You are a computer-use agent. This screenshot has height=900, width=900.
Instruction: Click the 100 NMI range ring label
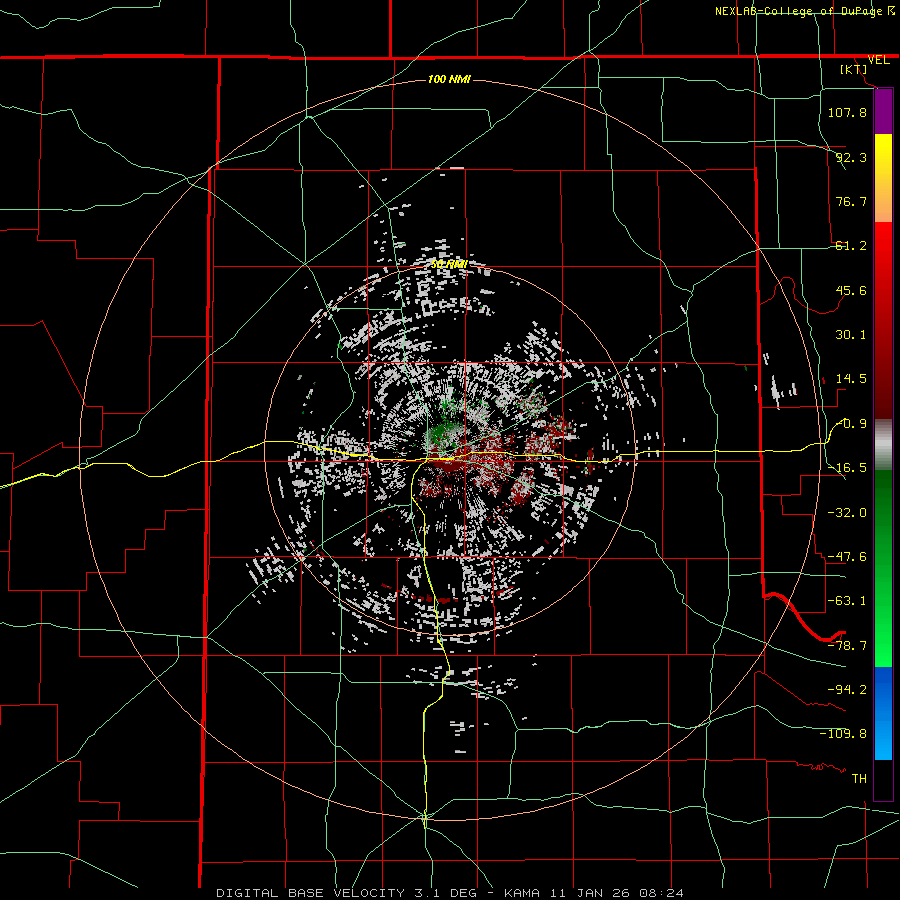tap(449, 79)
